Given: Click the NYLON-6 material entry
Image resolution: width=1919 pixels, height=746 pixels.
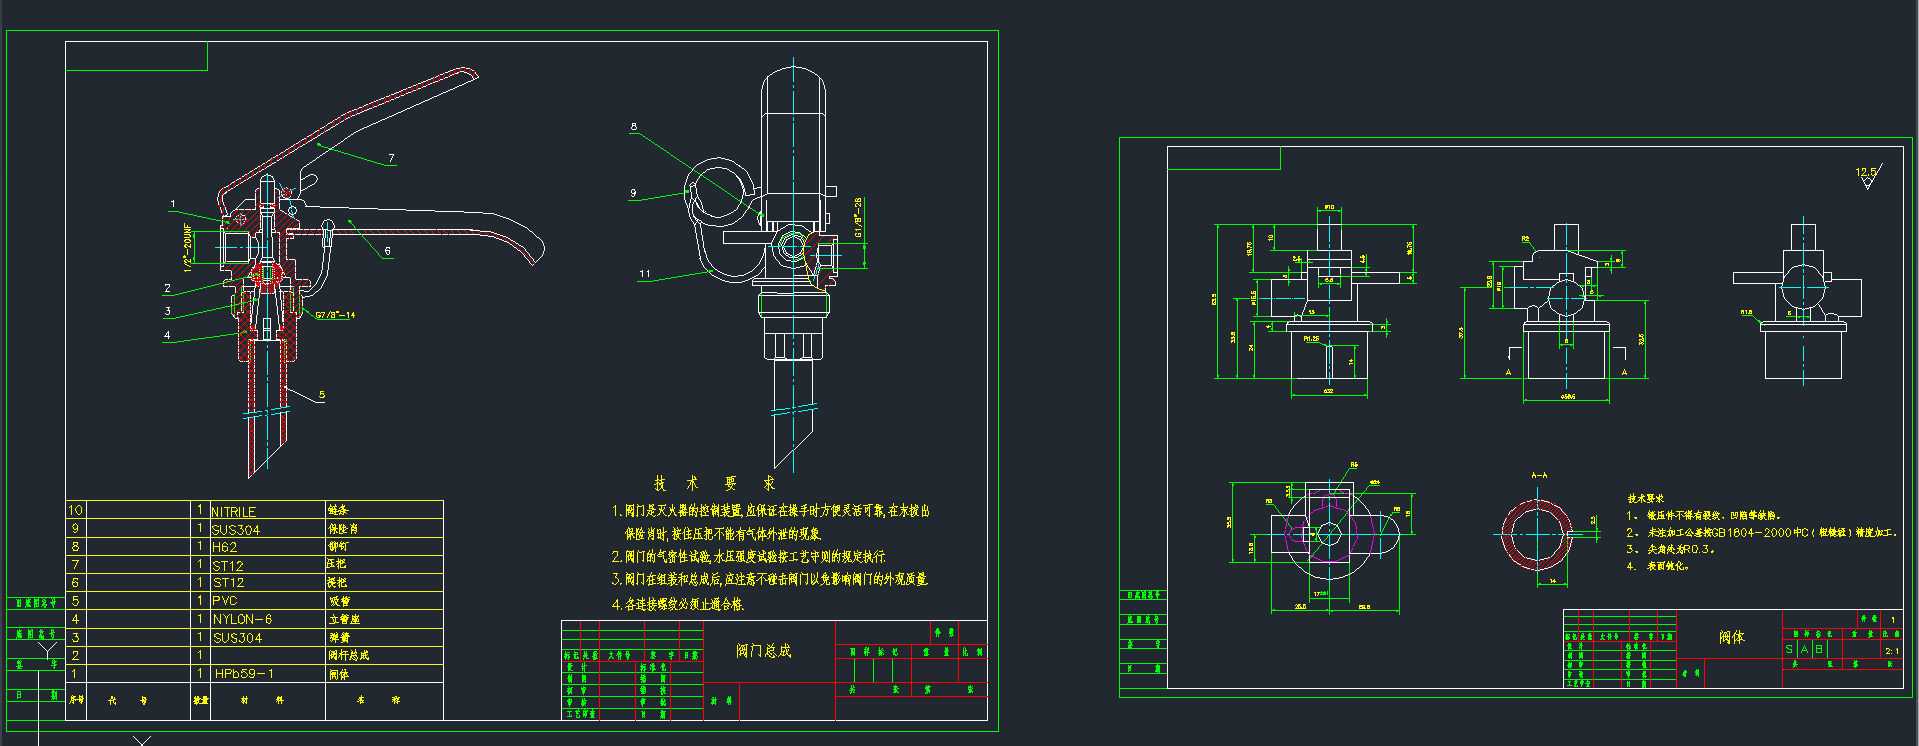Looking at the screenshot, I should coord(242,620).
